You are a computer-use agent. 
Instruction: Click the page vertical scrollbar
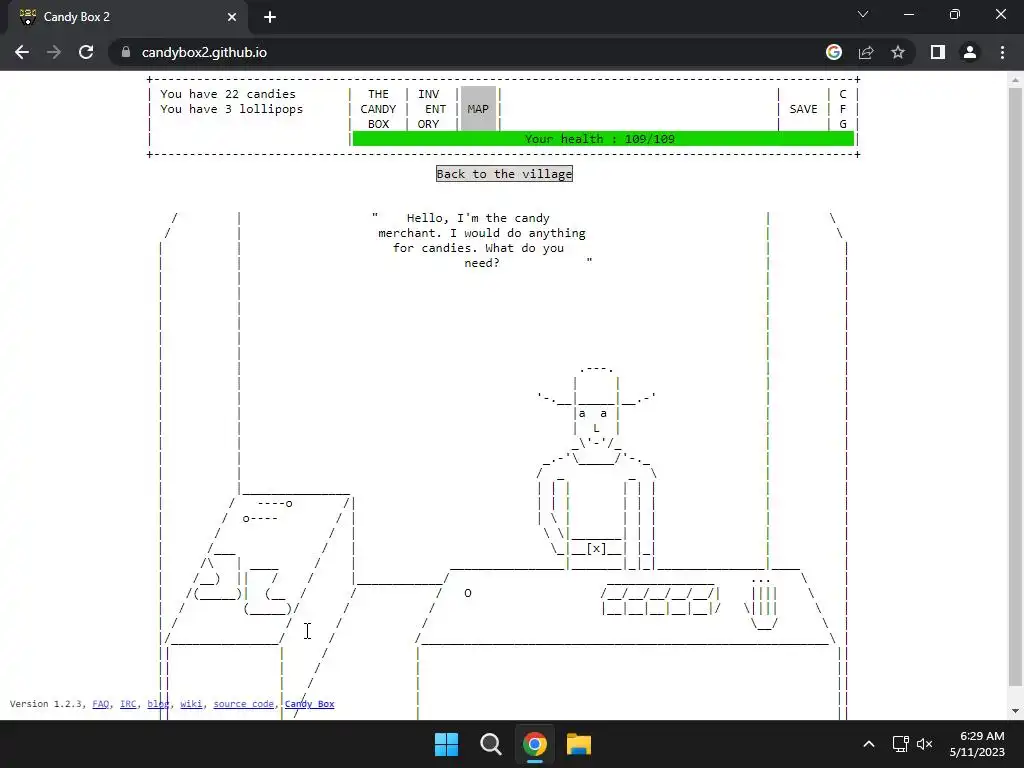tap(1015, 387)
